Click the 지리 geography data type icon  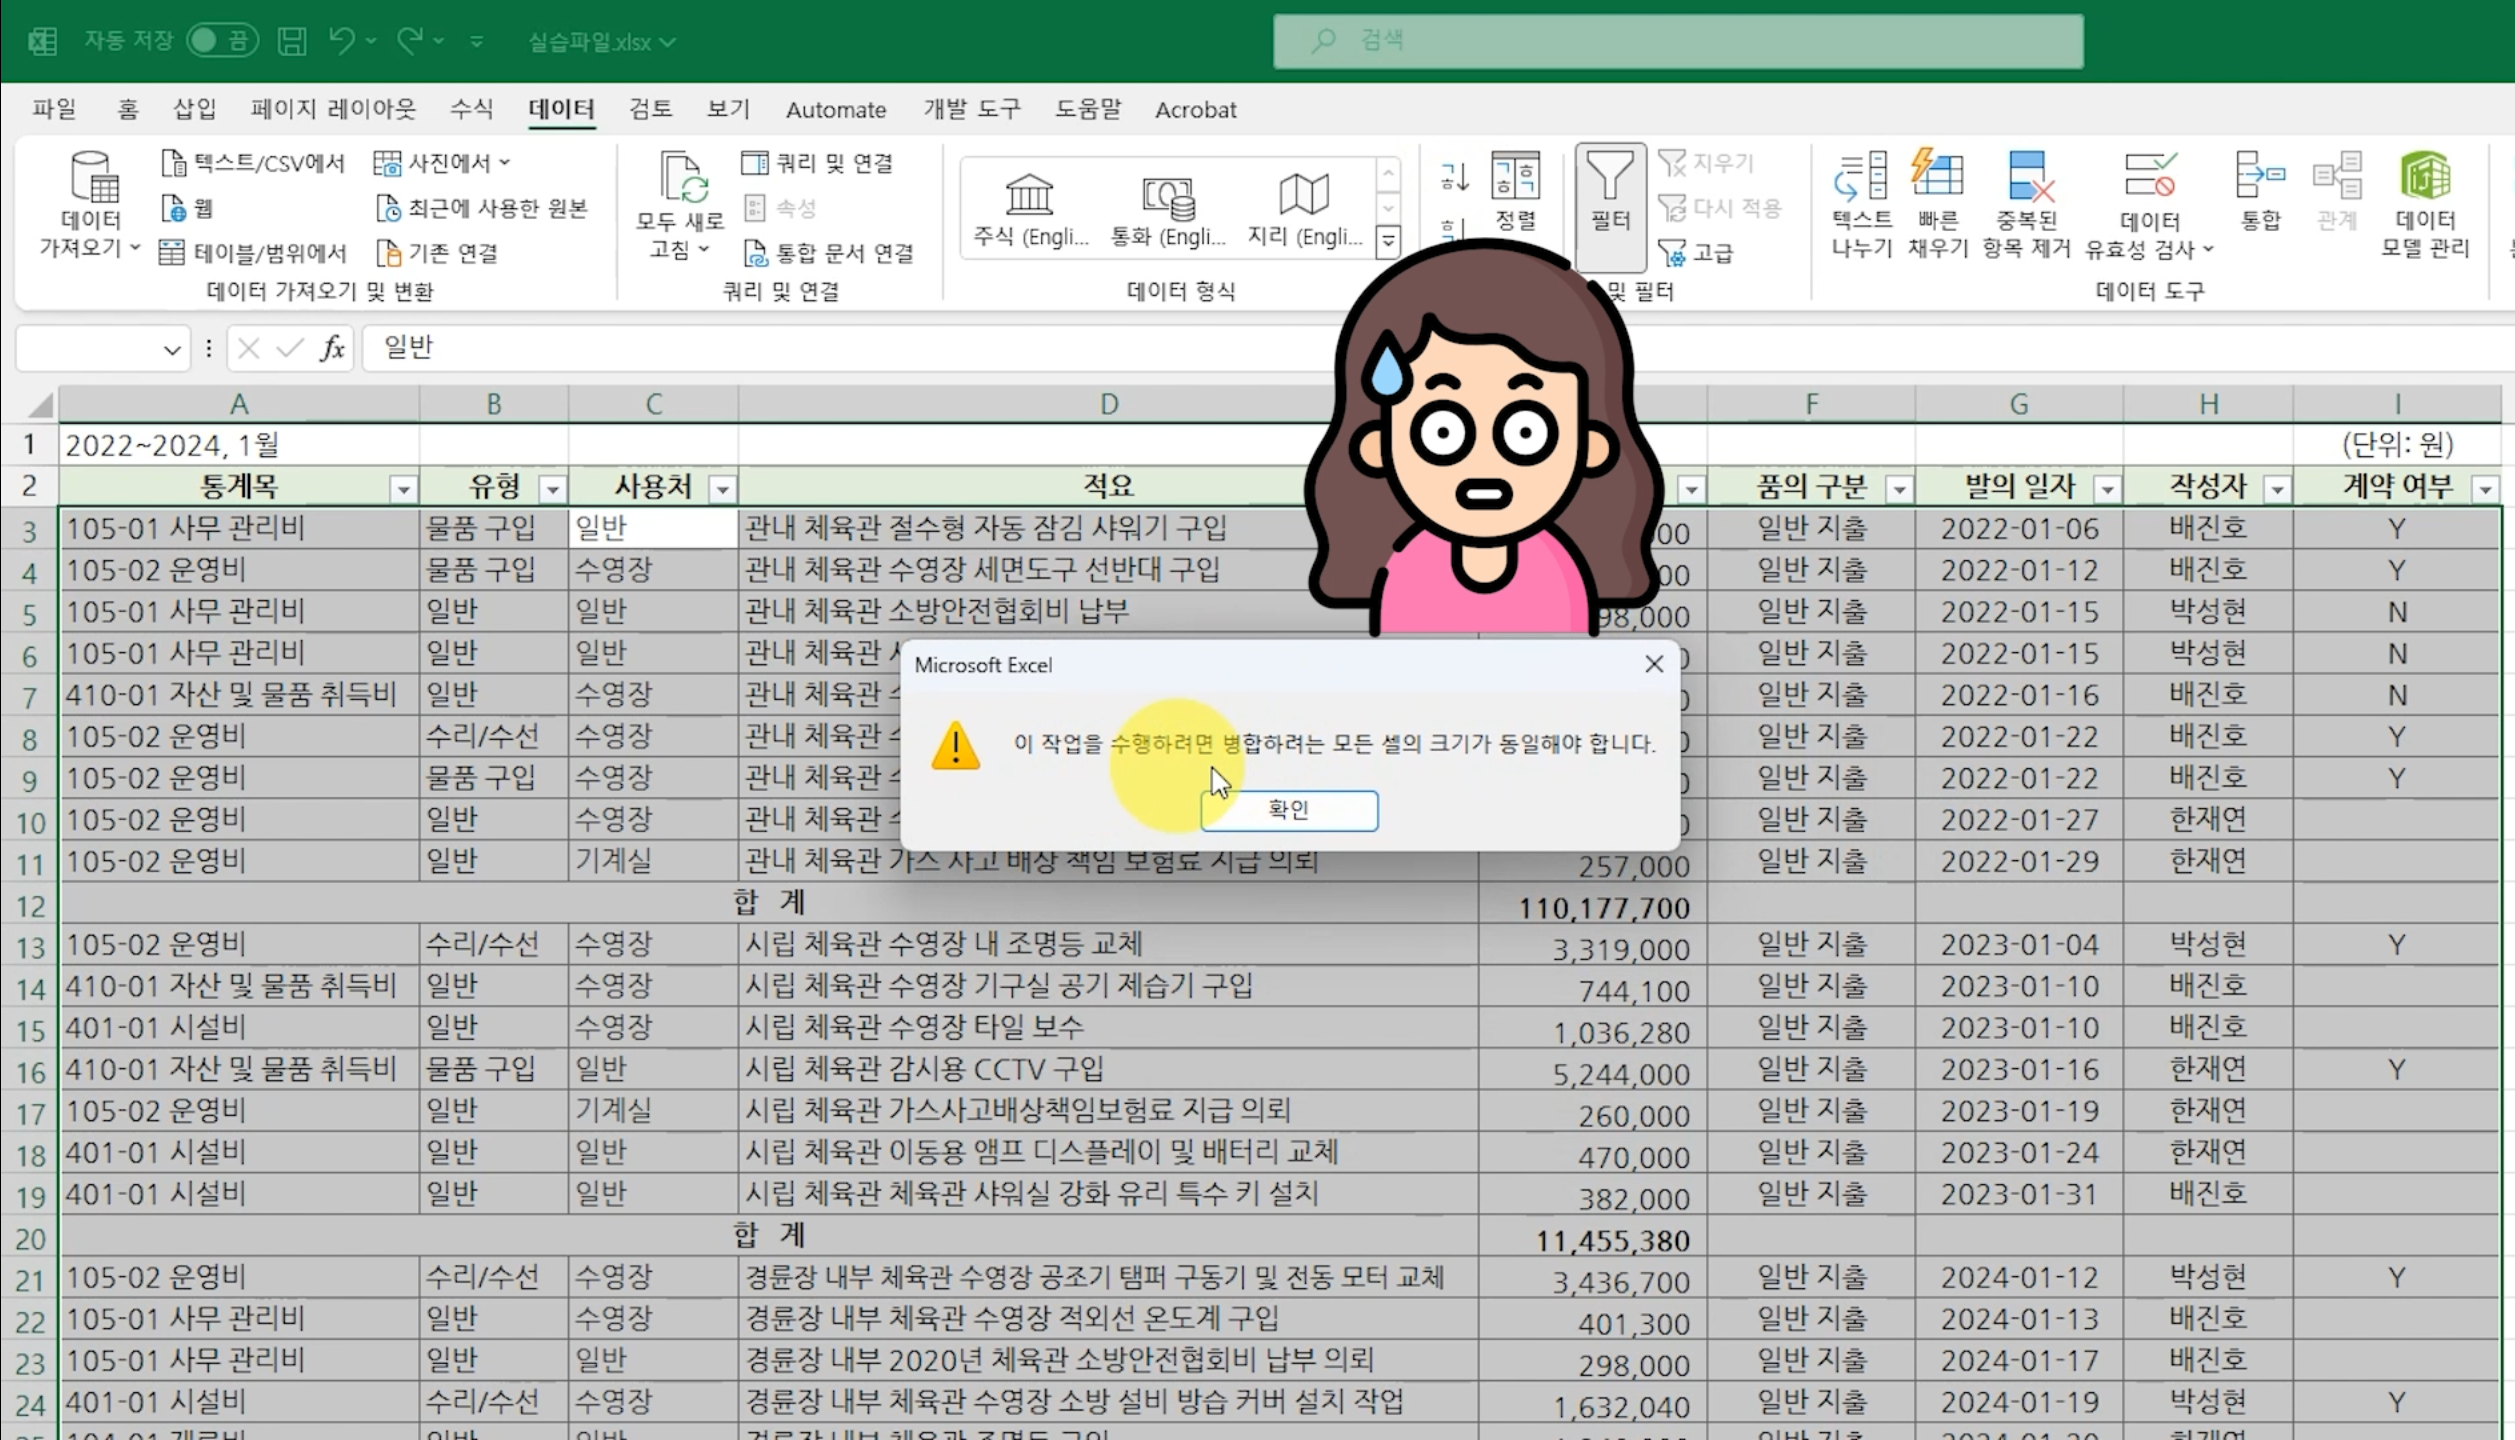[x=1304, y=196]
